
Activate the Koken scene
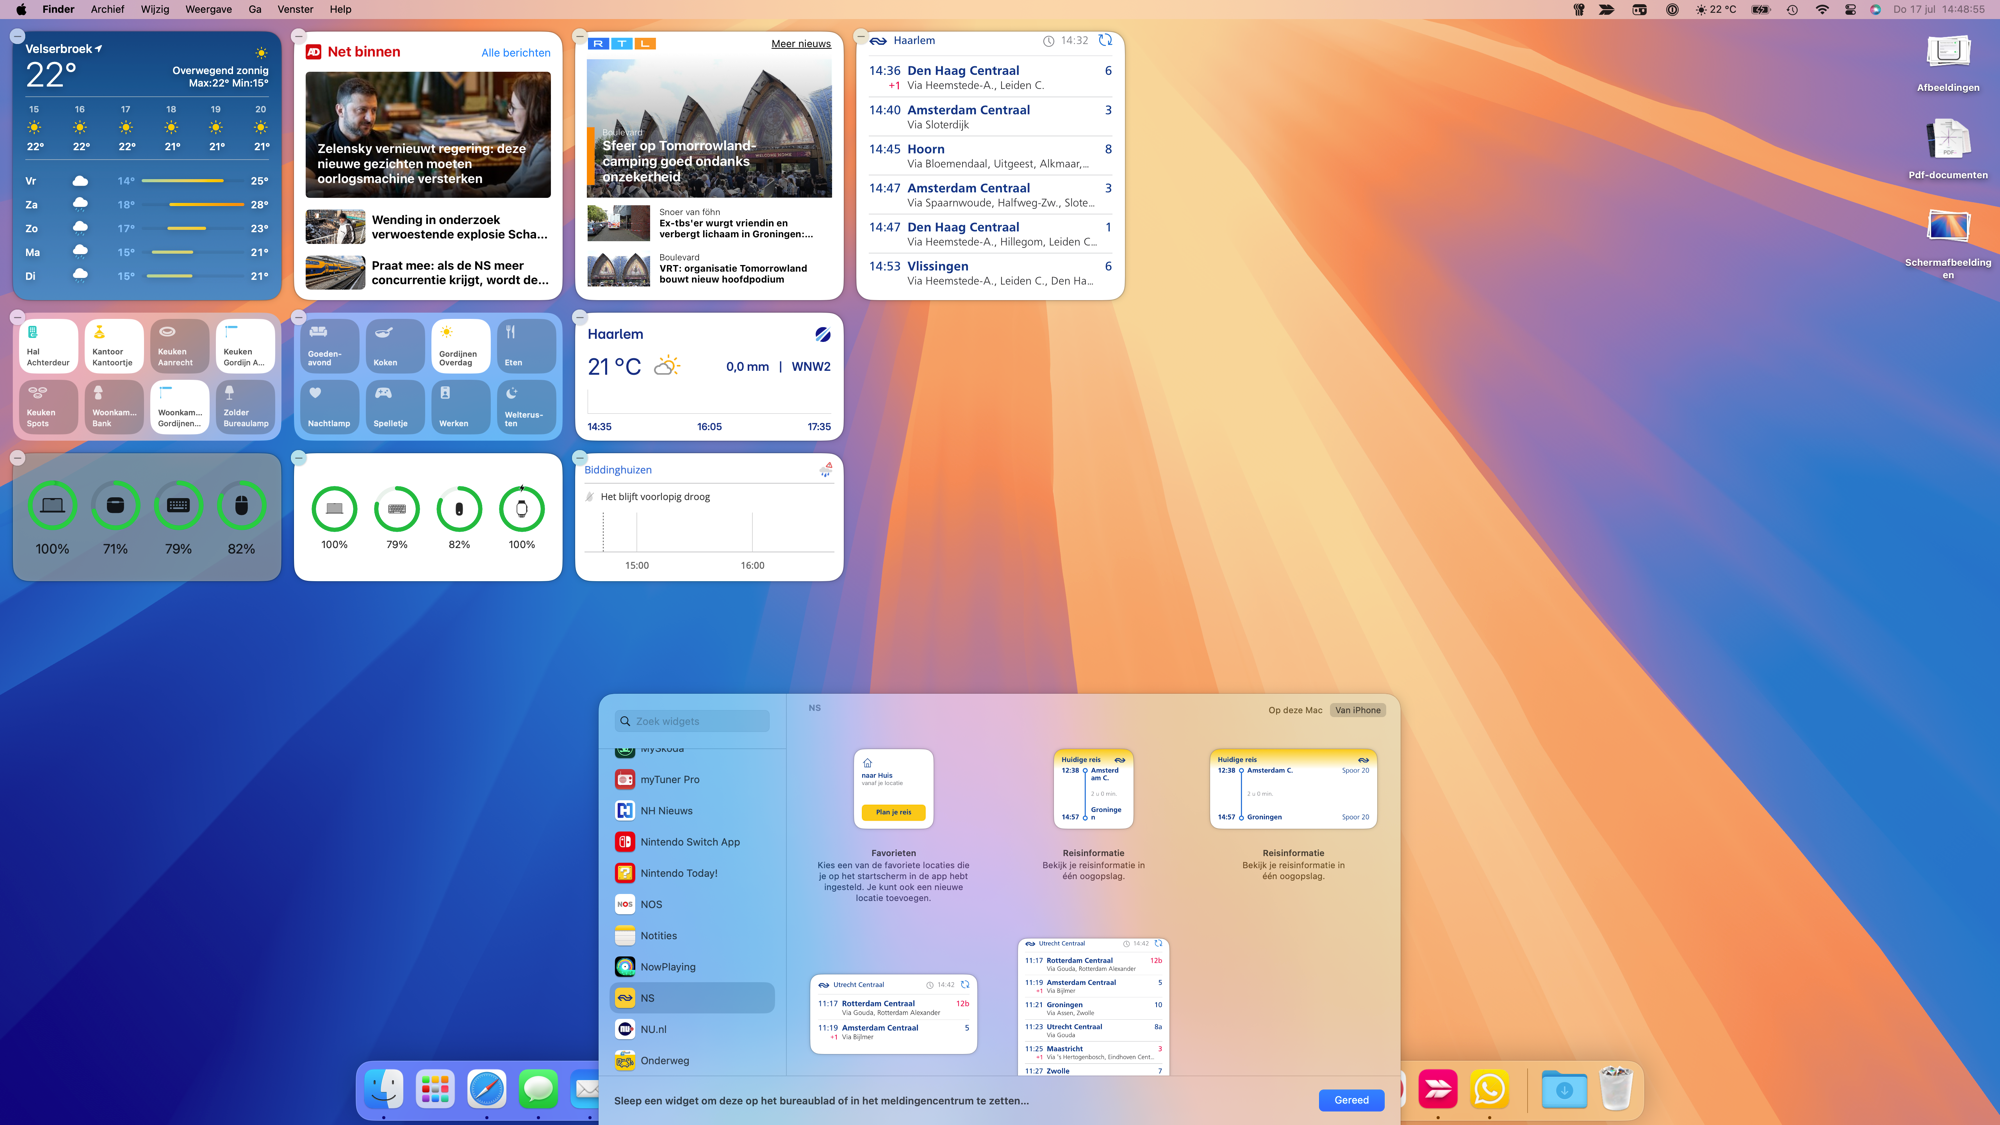395,346
